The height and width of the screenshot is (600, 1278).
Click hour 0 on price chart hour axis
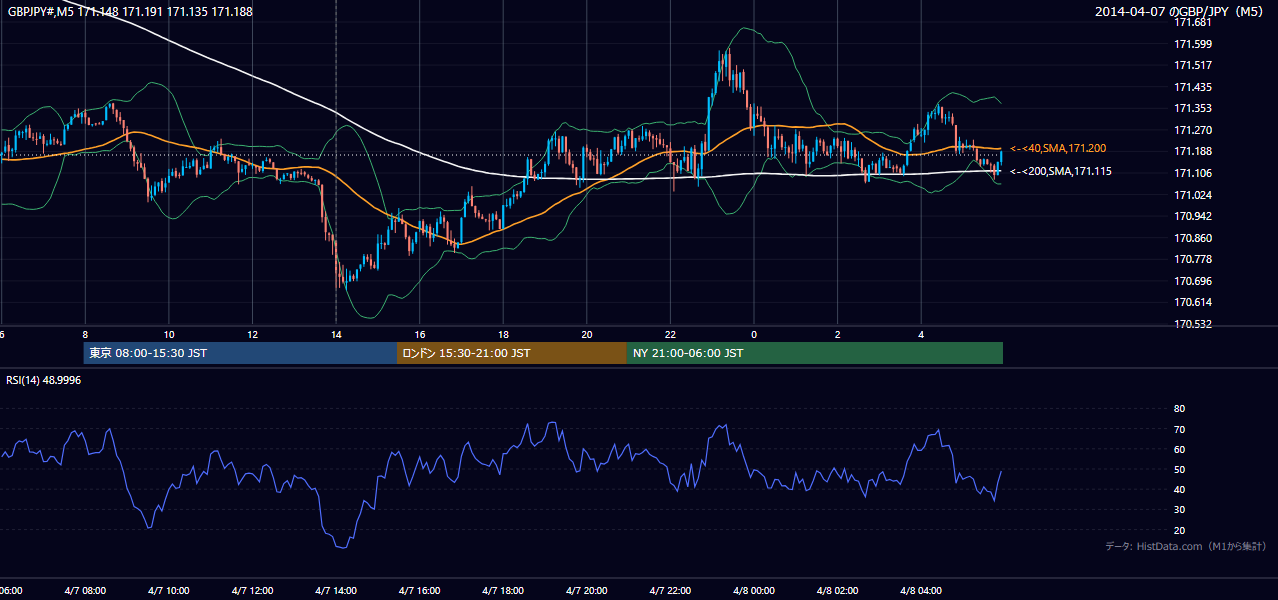[x=754, y=334]
